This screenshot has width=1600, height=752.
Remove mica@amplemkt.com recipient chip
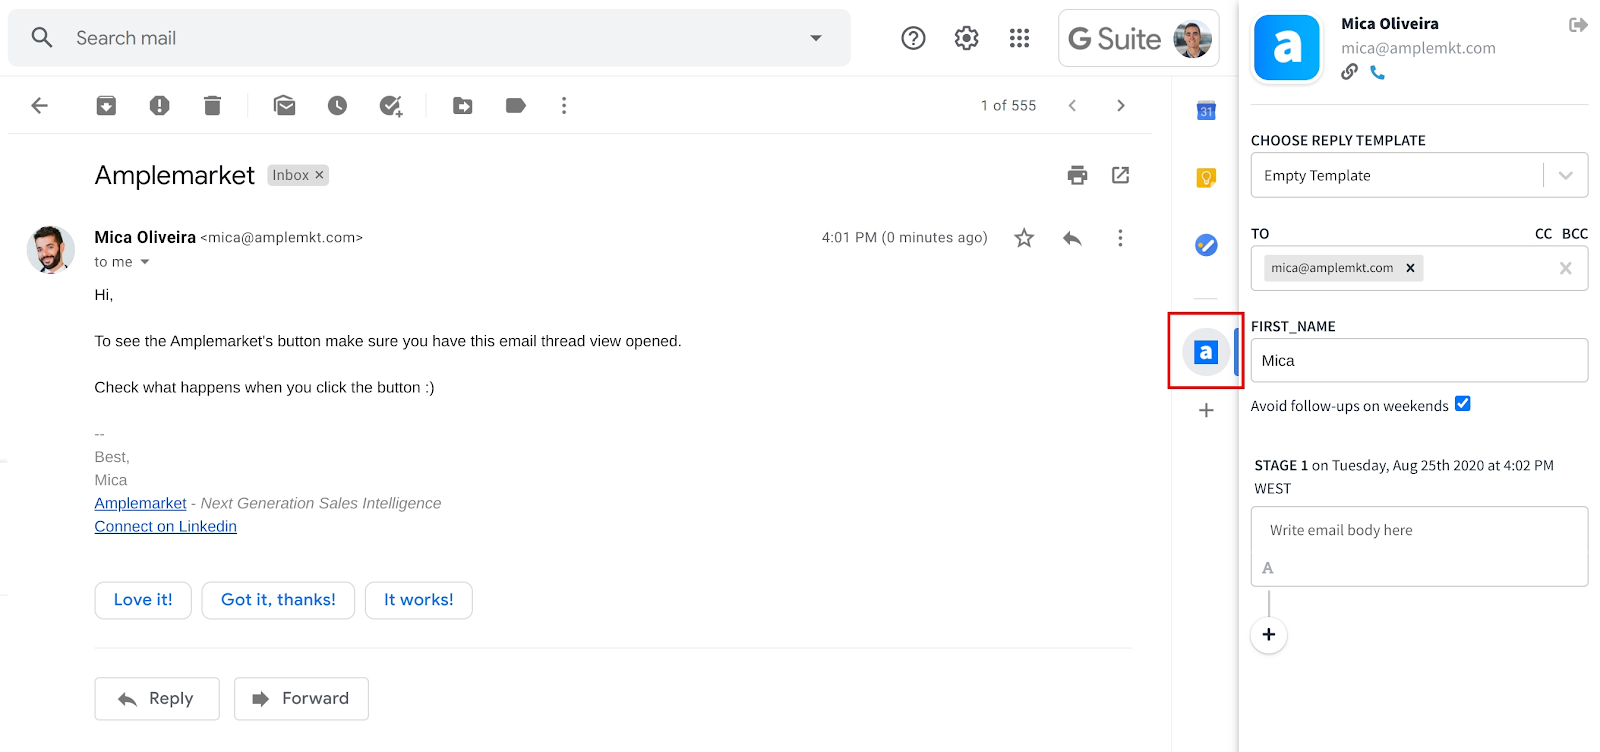point(1410,268)
